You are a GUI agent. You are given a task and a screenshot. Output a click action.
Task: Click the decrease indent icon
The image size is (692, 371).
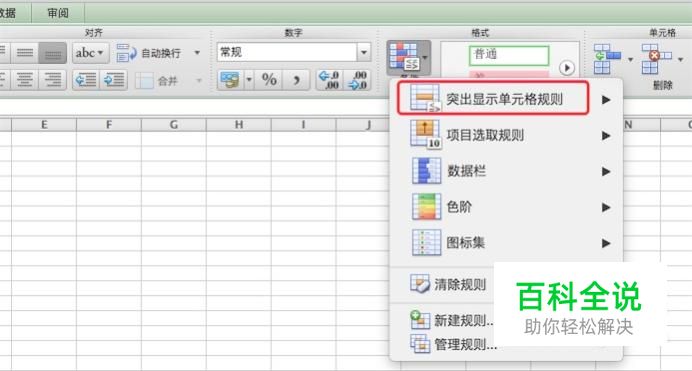pyautogui.click(x=86, y=80)
